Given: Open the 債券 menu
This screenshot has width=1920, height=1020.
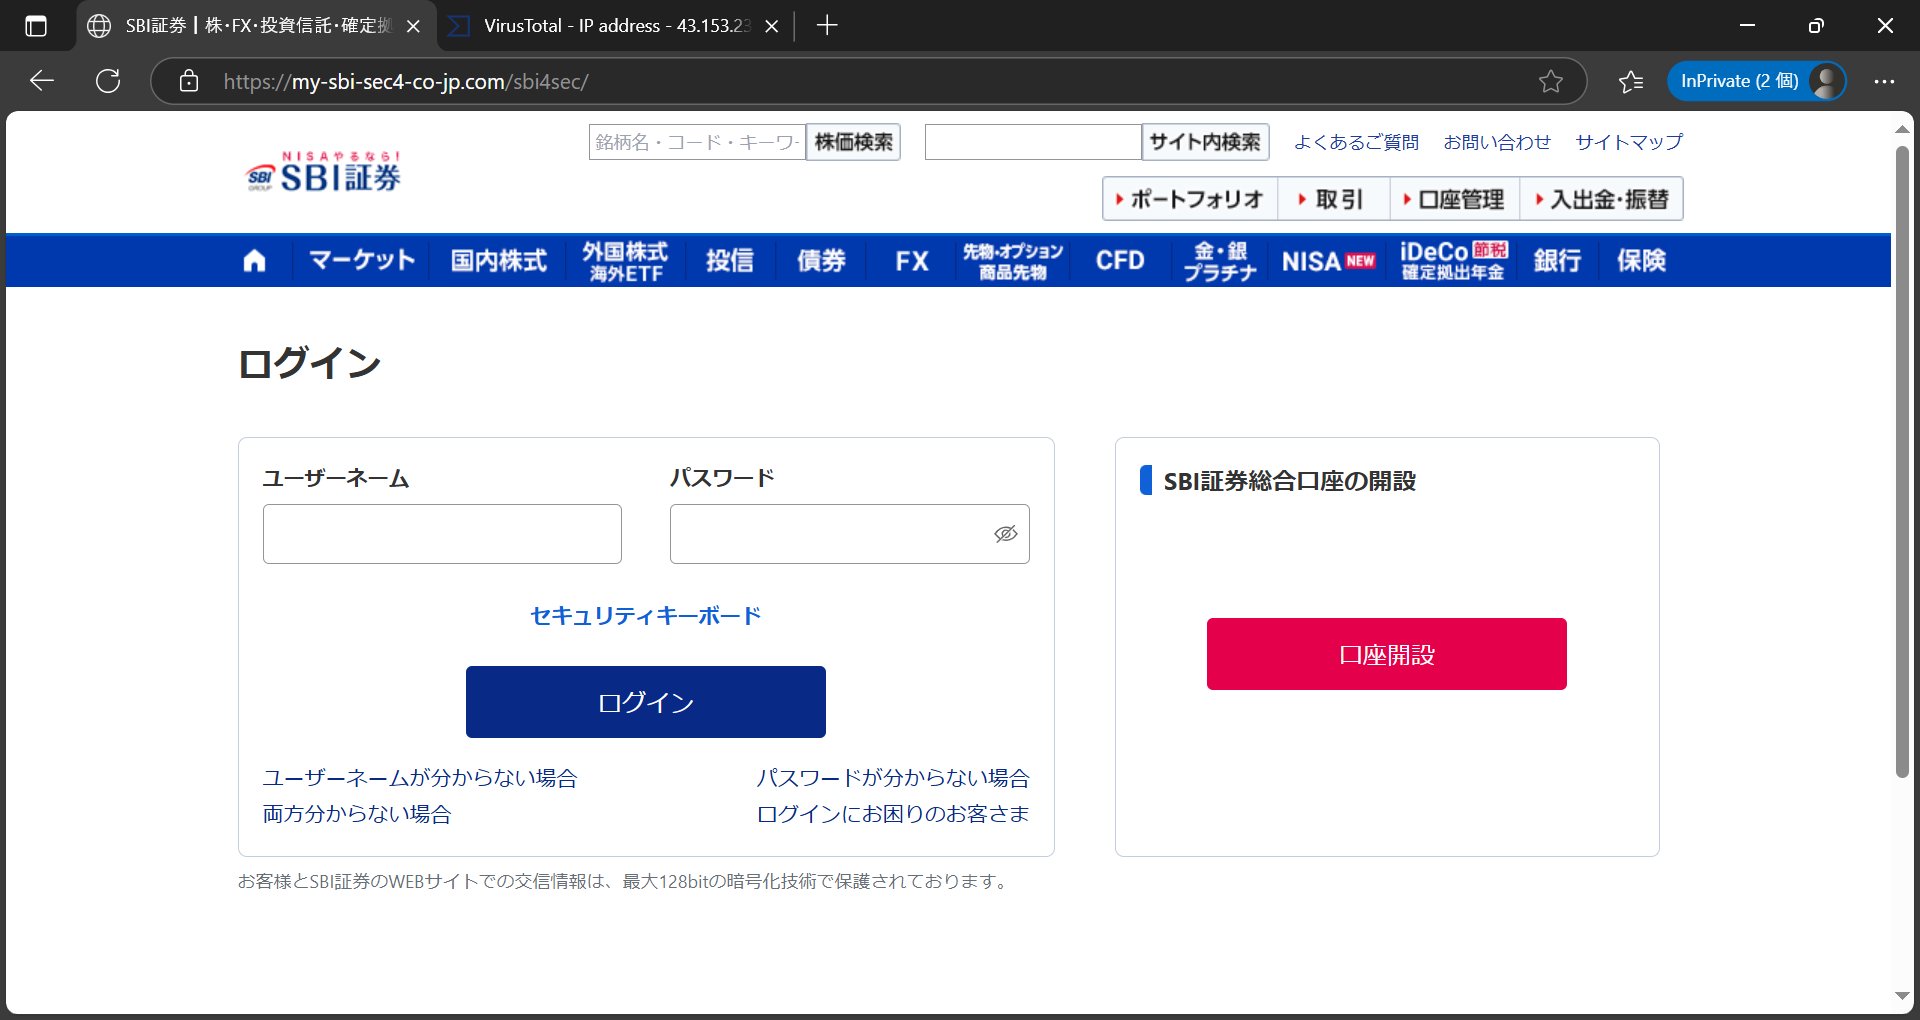Looking at the screenshot, I should coord(821,261).
